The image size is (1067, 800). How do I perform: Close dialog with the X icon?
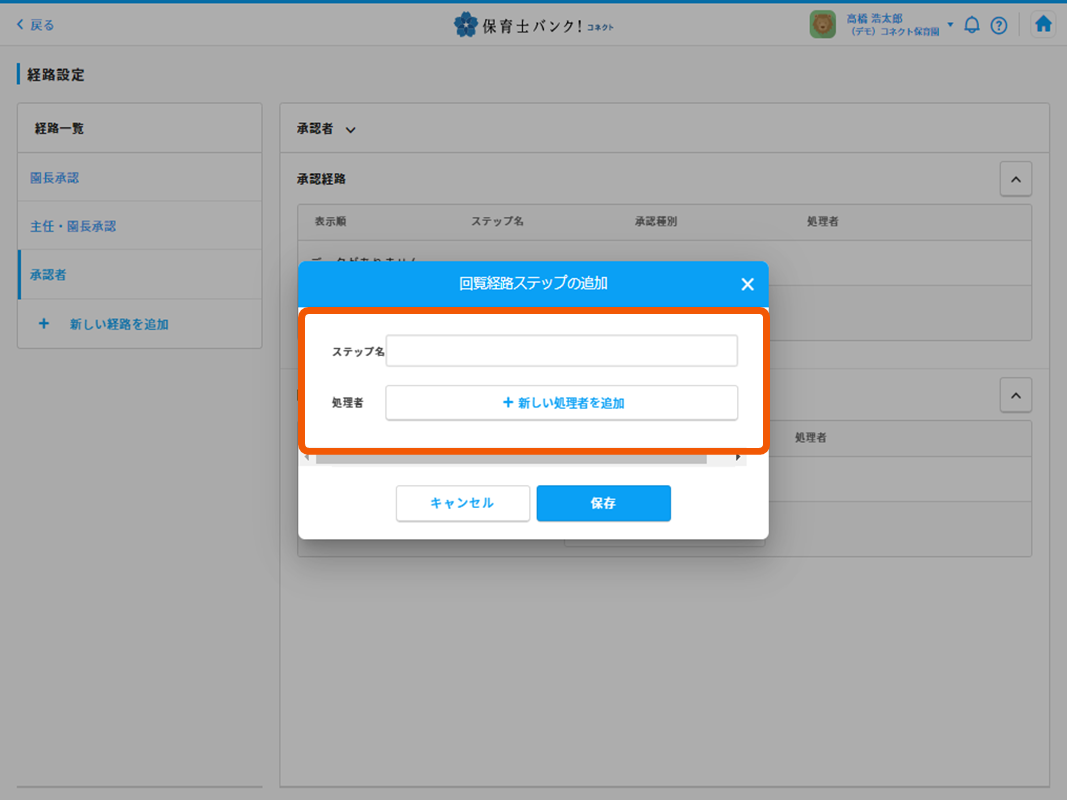click(747, 284)
